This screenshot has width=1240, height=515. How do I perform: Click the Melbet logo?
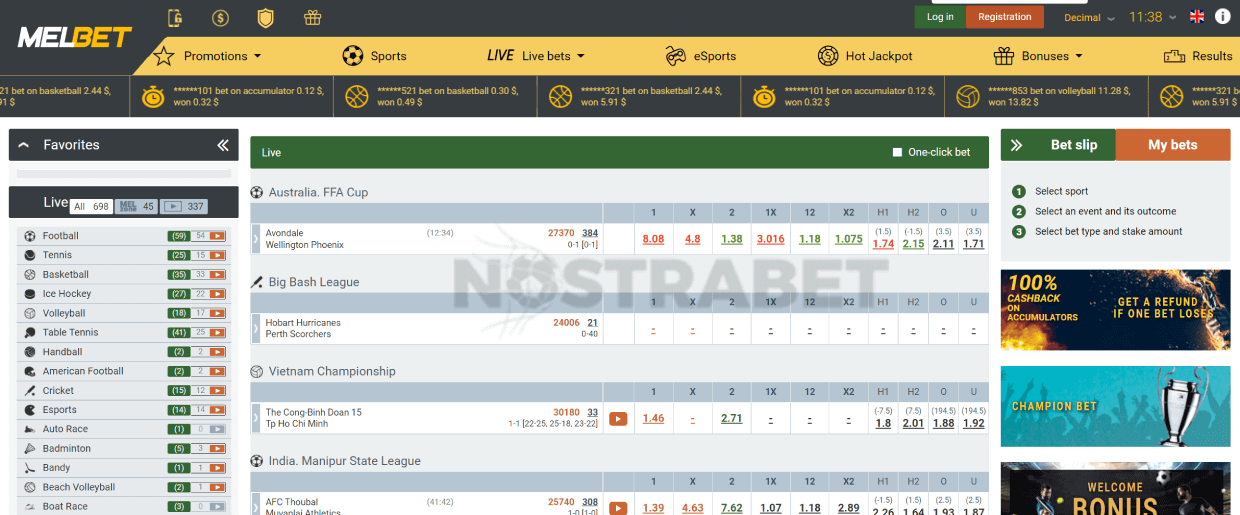tap(75, 38)
